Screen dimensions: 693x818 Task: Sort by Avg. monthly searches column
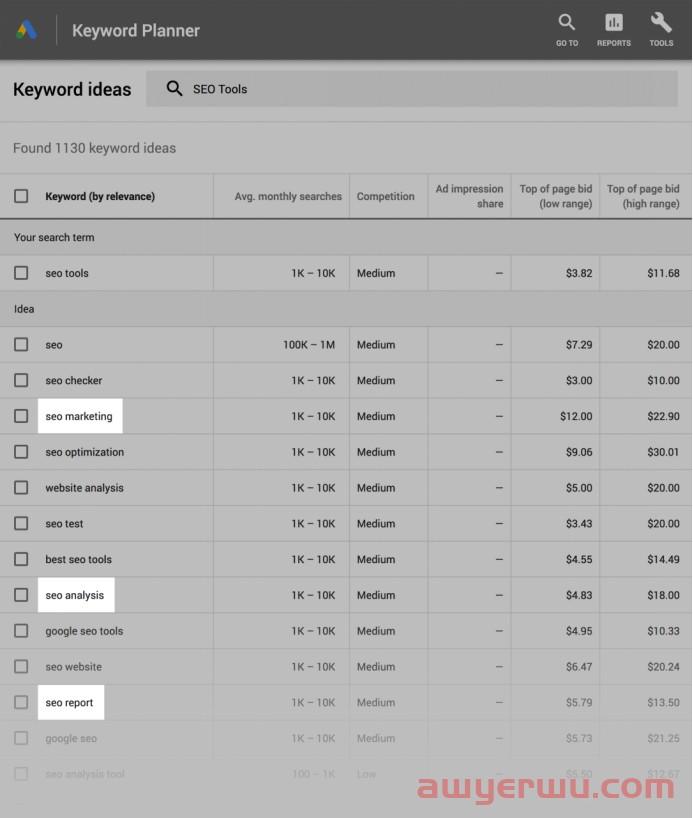click(x=288, y=197)
